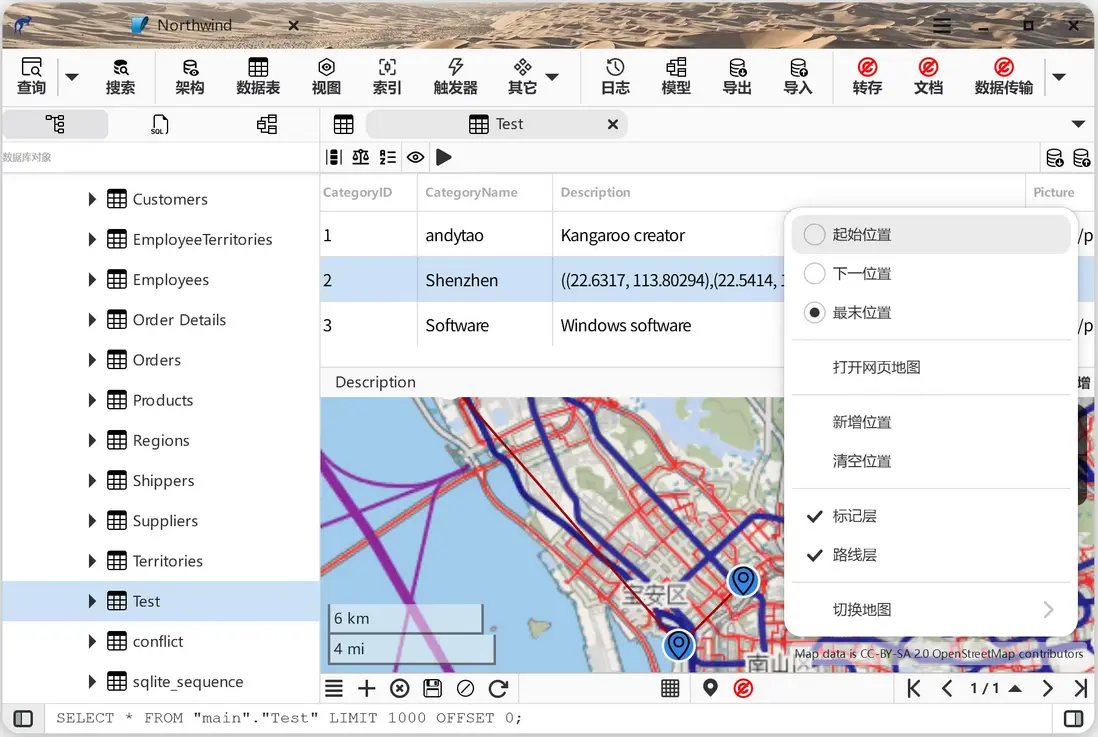Viewport: 1098px width, 737px height.
Task: Expand the Order Details tree node
Action: pos(92,320)
